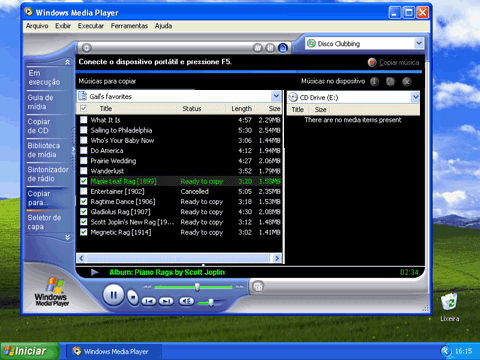
Task: Open the Ferramentas menu
Action: [x=129, y=26]
